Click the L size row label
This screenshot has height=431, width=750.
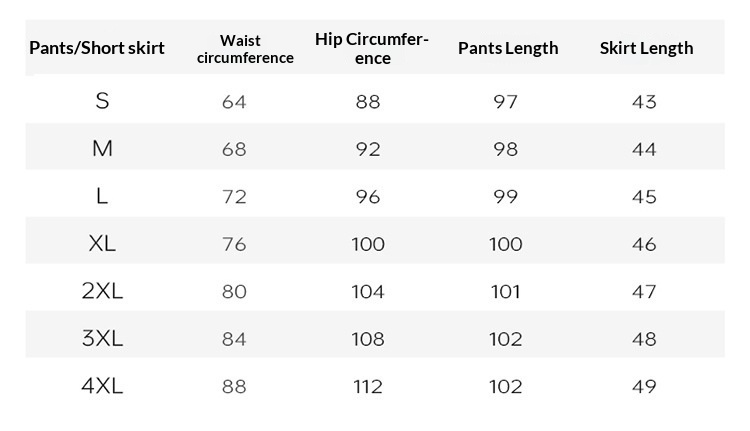102,196
